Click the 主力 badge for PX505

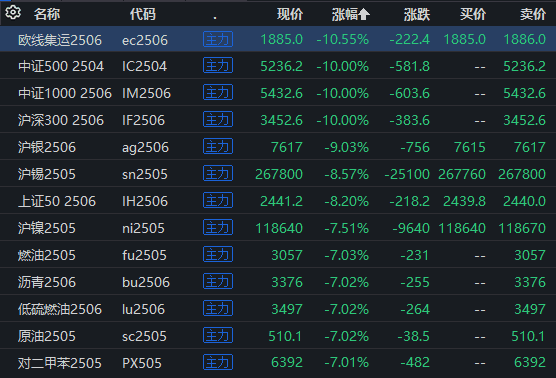[218, 362]
